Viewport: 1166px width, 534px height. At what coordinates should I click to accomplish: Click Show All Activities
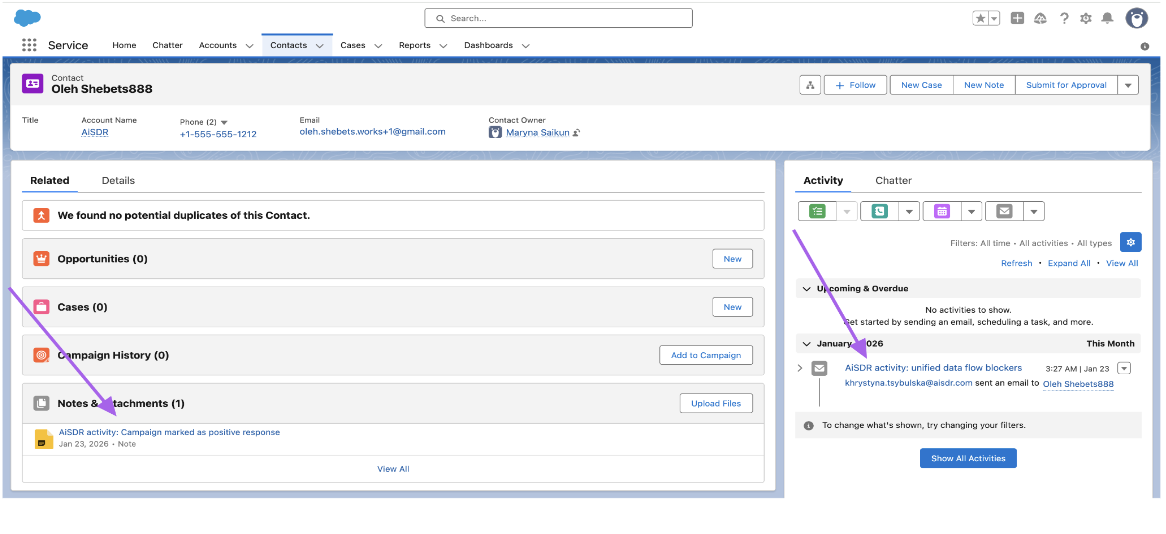point(968,458)
